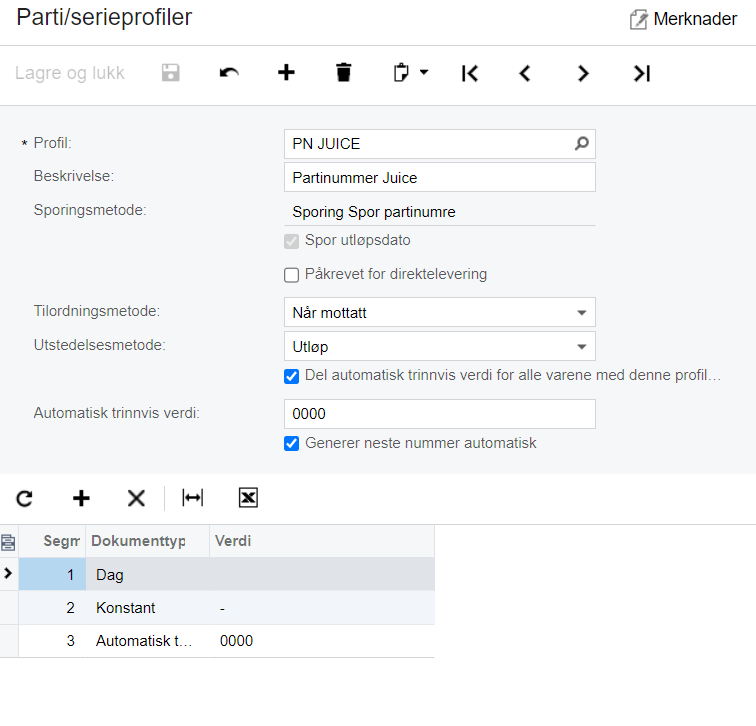Click the Beskrivelse input field
This screenshot has width=756, height=726.
click(x=440, y=177)
